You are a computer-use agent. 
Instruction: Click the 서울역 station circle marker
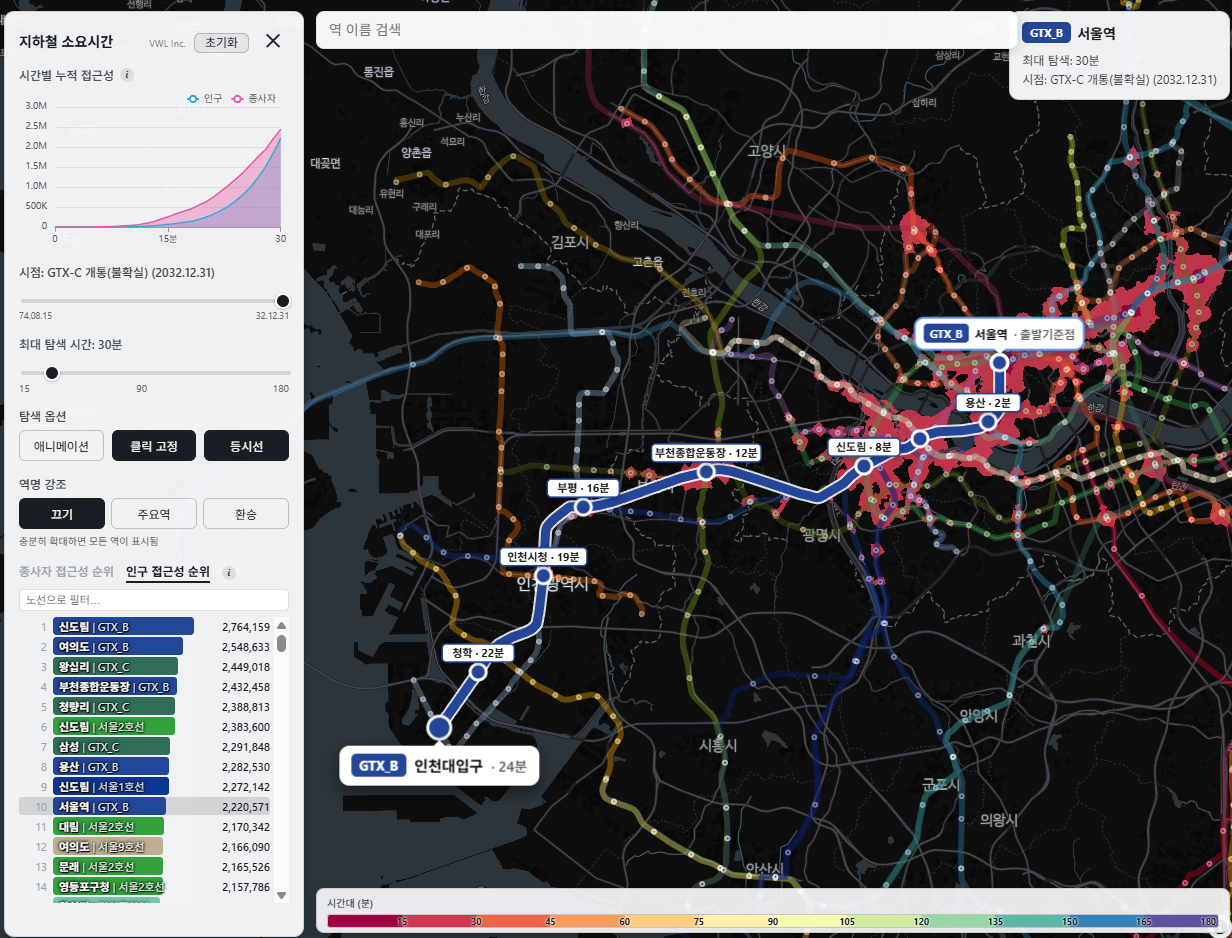[x=999, y=363]
